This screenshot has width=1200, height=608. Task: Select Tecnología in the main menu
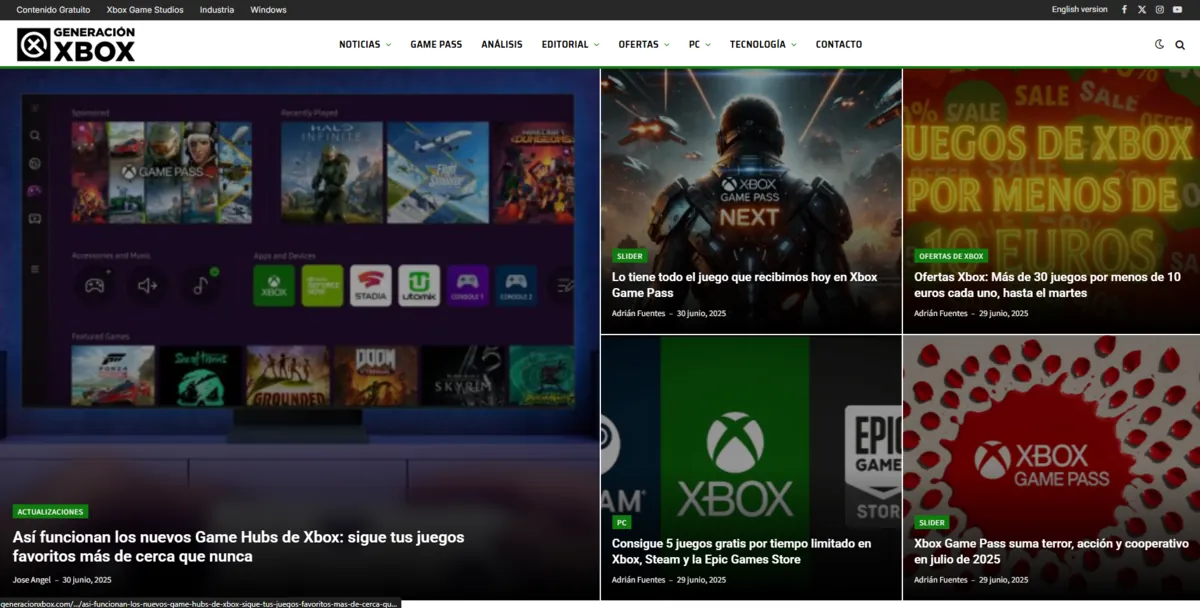tap(758, 44)
